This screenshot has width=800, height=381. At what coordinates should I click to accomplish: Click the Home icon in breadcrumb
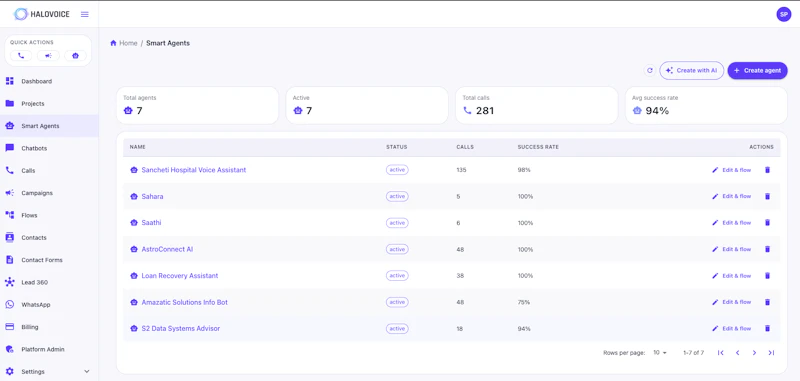coord(113,43)
